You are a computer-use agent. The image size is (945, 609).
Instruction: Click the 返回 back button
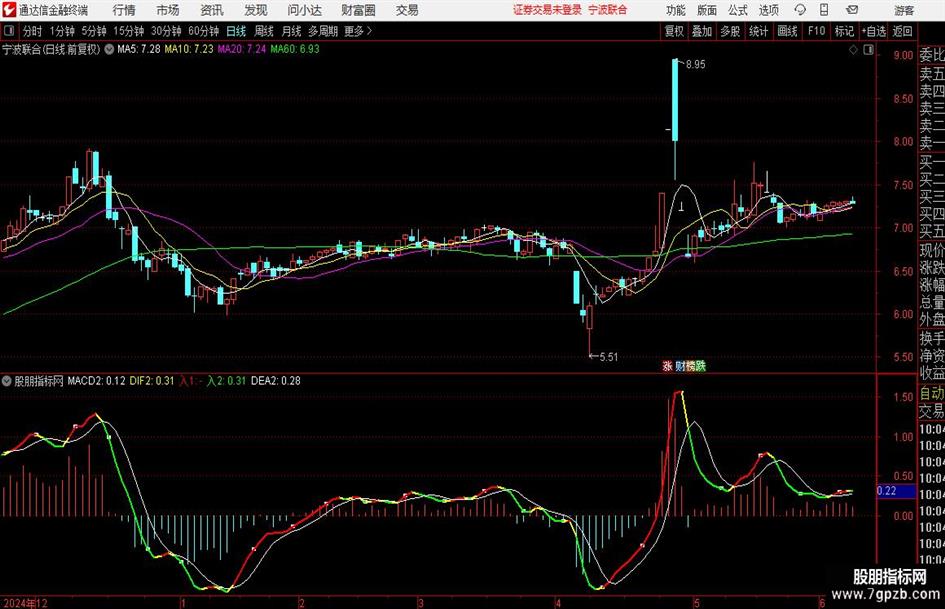click(902, 31)
